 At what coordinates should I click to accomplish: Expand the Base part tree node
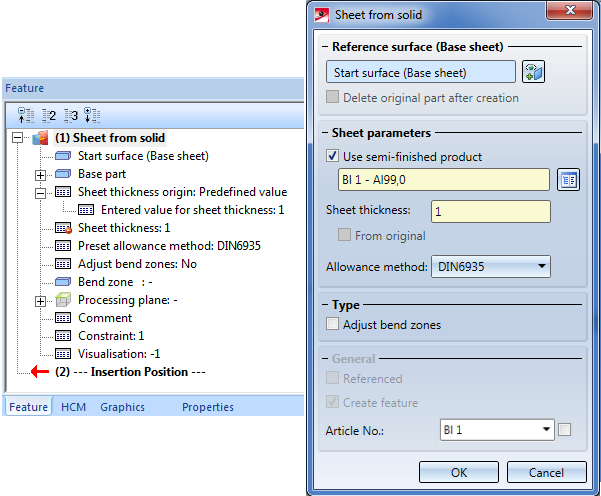(x=41, y=174)
